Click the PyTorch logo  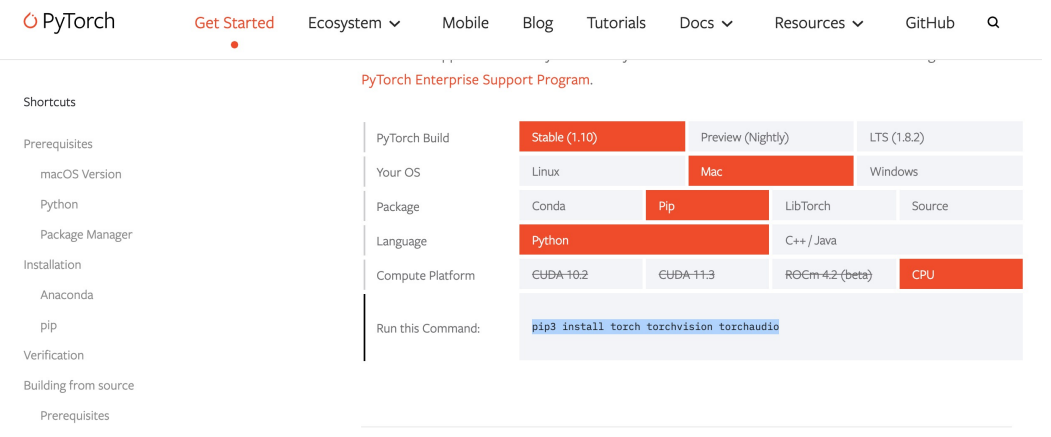pos(69,21)
